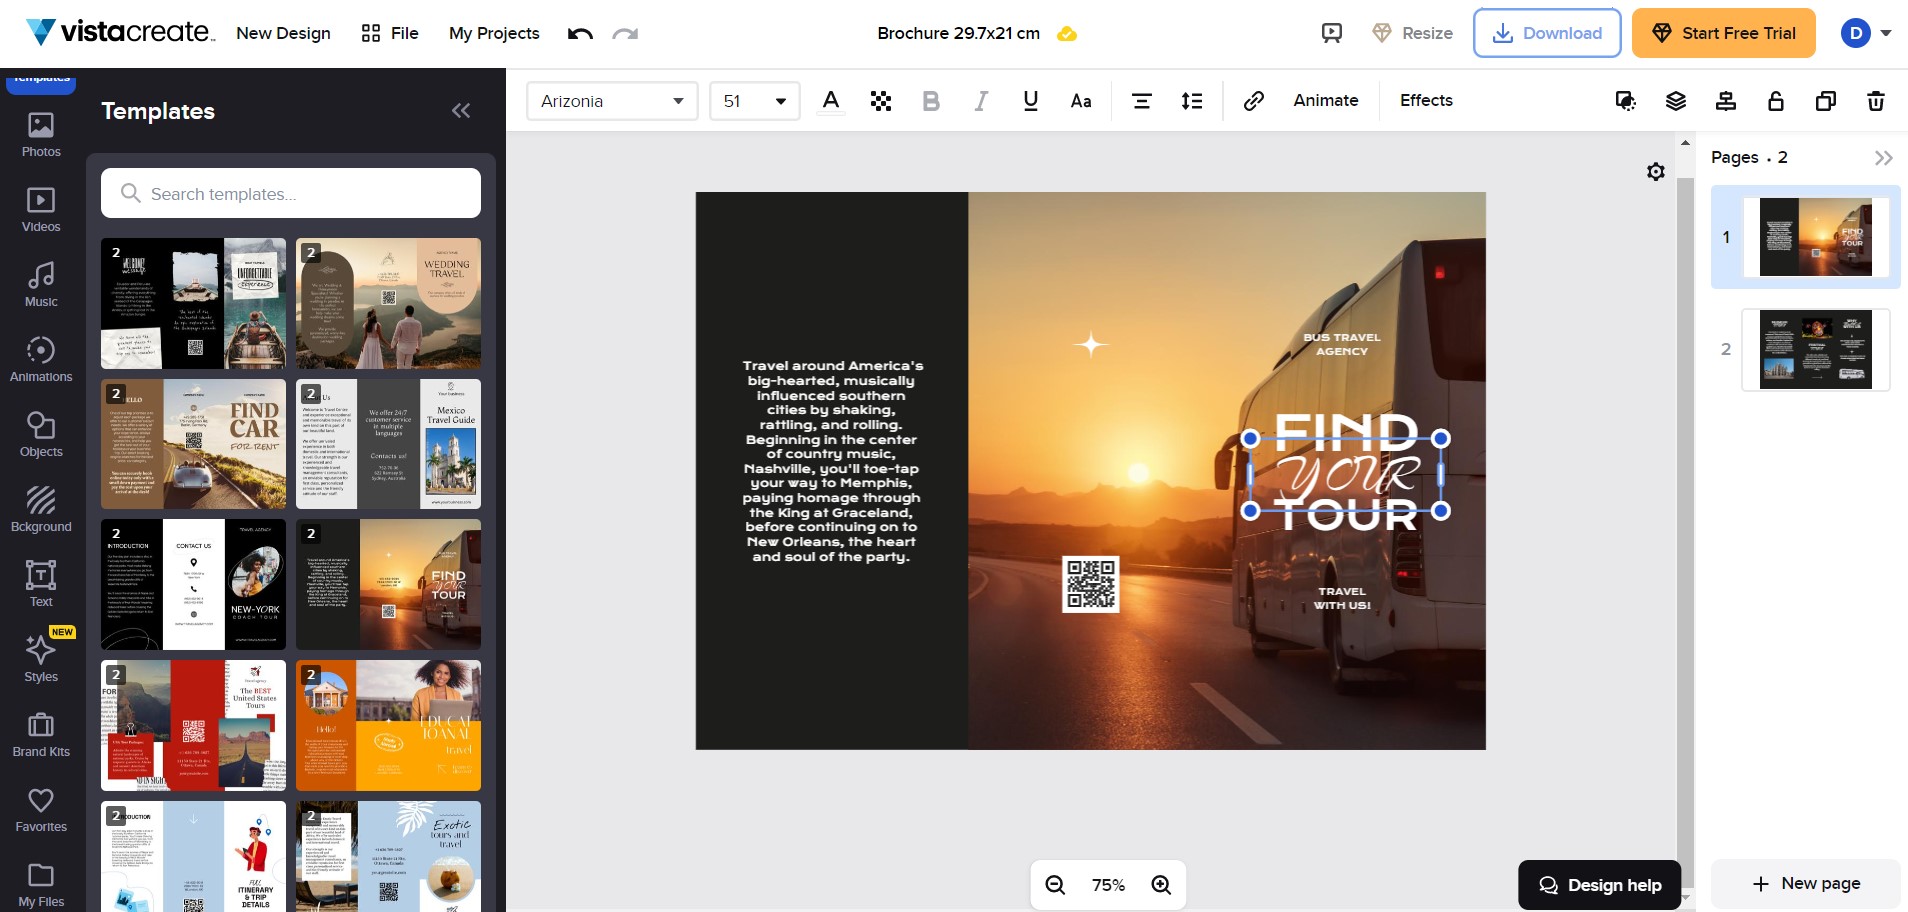Open the File menu
1908x912 pixels.
coord(390,33)
